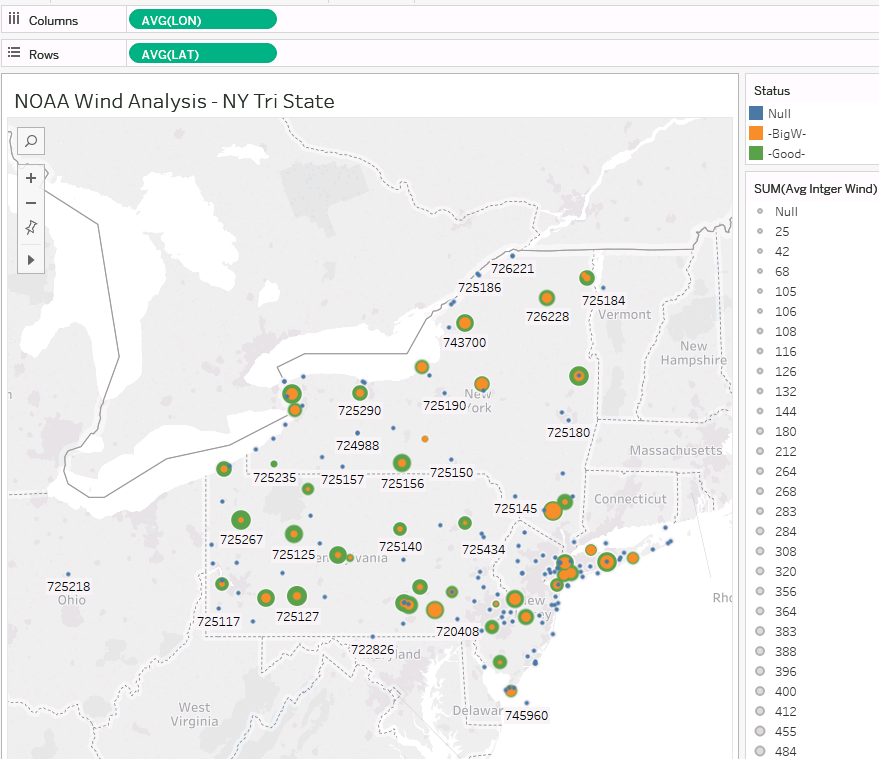Zoom in with the map plus button
Image resolution: width=879 pixels, height=759 pixels.
click(x=31, y=178)
